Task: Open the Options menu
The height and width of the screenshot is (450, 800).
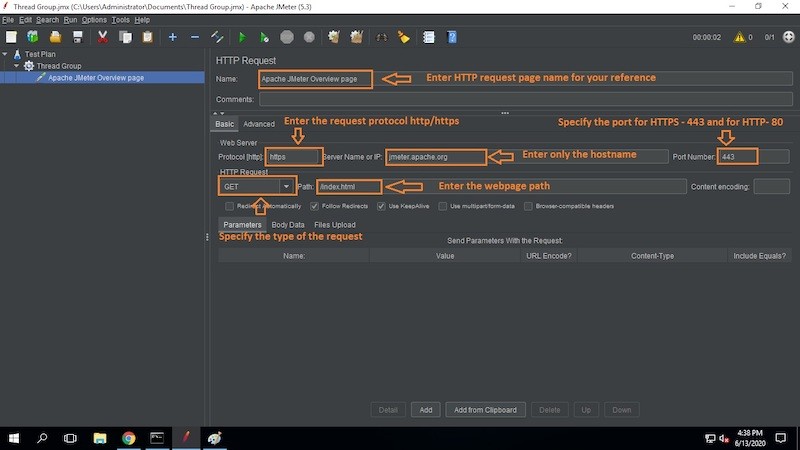Action: [94, 20]
